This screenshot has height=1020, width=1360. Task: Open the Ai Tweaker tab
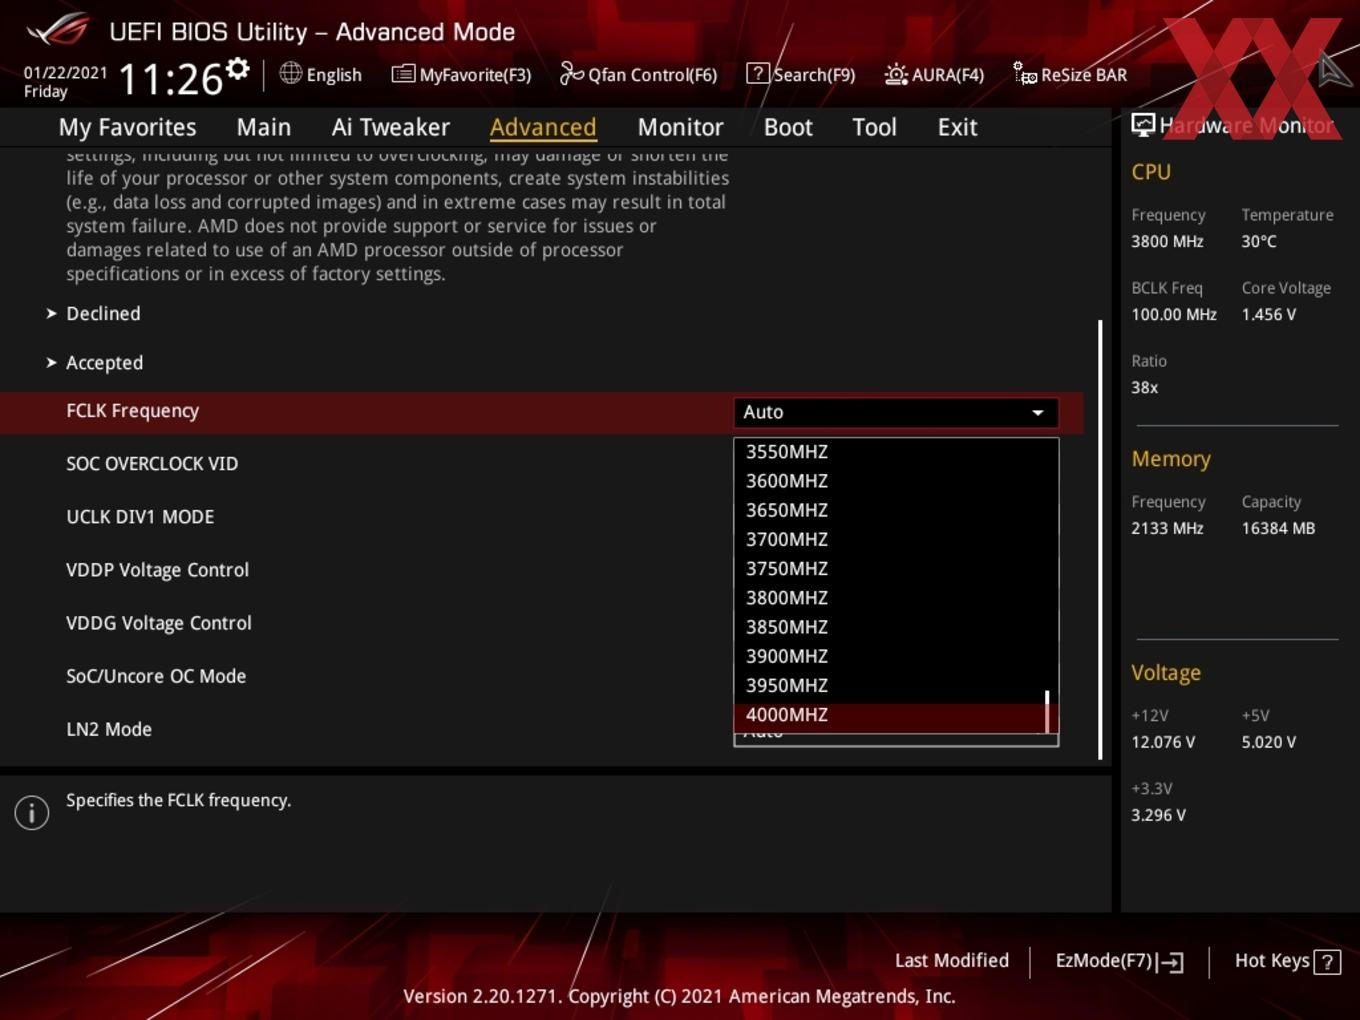(x=391, y=127)
